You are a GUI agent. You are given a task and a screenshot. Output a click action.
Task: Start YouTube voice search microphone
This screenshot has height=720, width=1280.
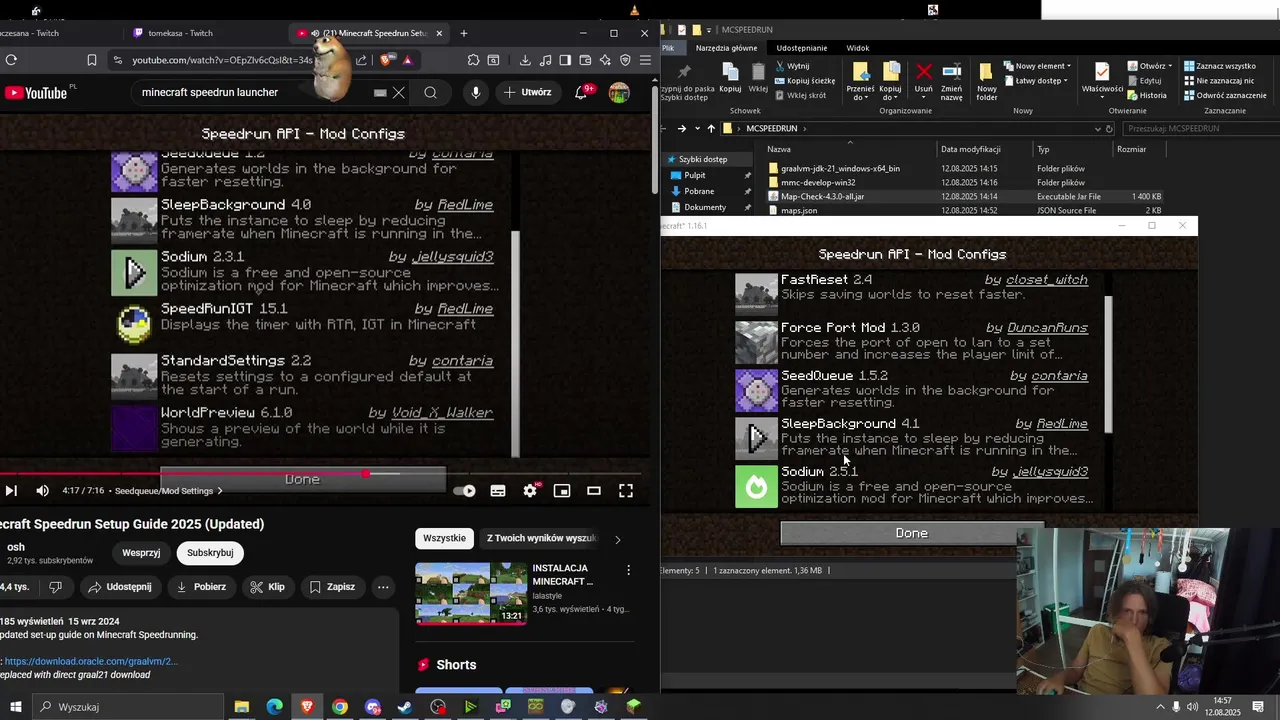(476, 93)
